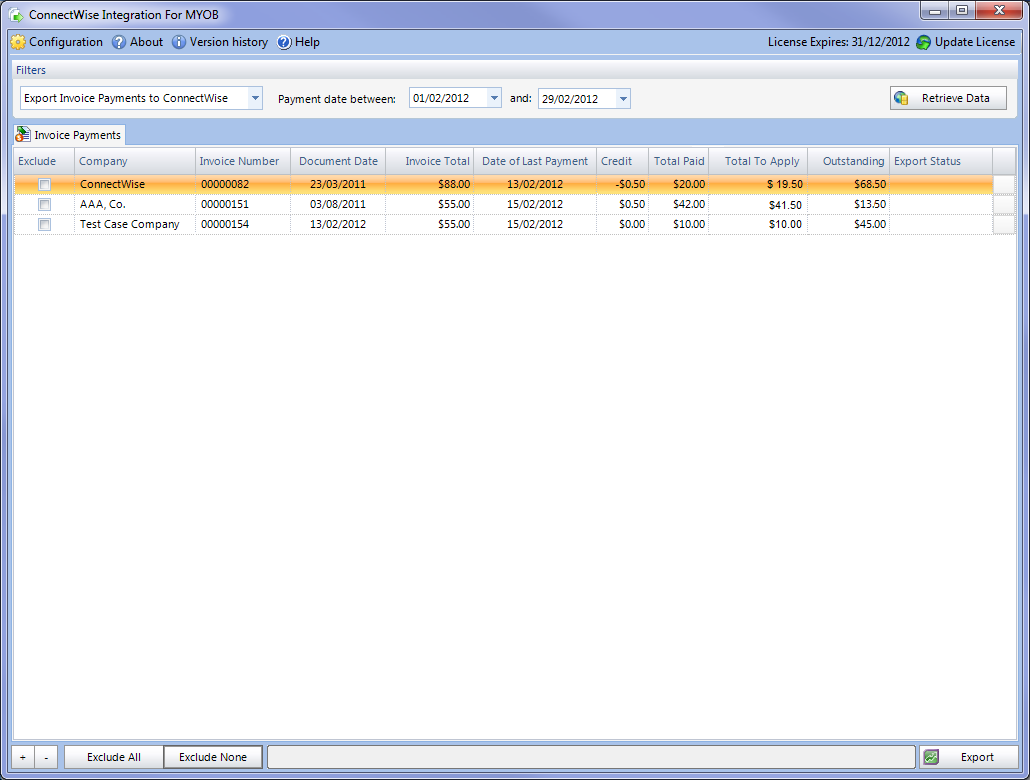Select the Test Case Company cell
The width and height of the screenshot is (1030, 780).
point(135,225)
